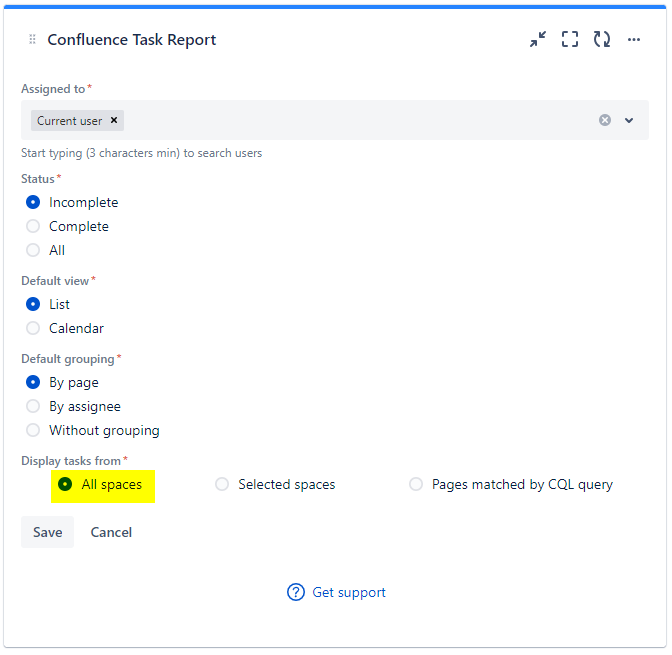Viewport: 672px width, 655px height.
Task: Minimize the Confluence Task Report gadget
Action: click(538, 39)
